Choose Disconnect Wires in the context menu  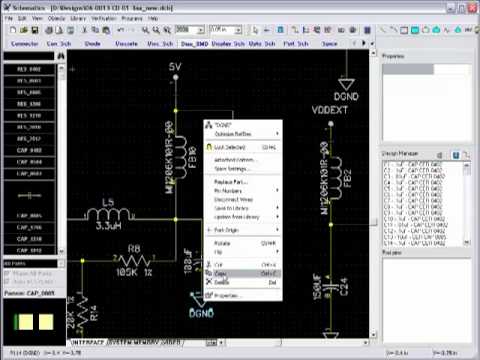coord(243,199)
